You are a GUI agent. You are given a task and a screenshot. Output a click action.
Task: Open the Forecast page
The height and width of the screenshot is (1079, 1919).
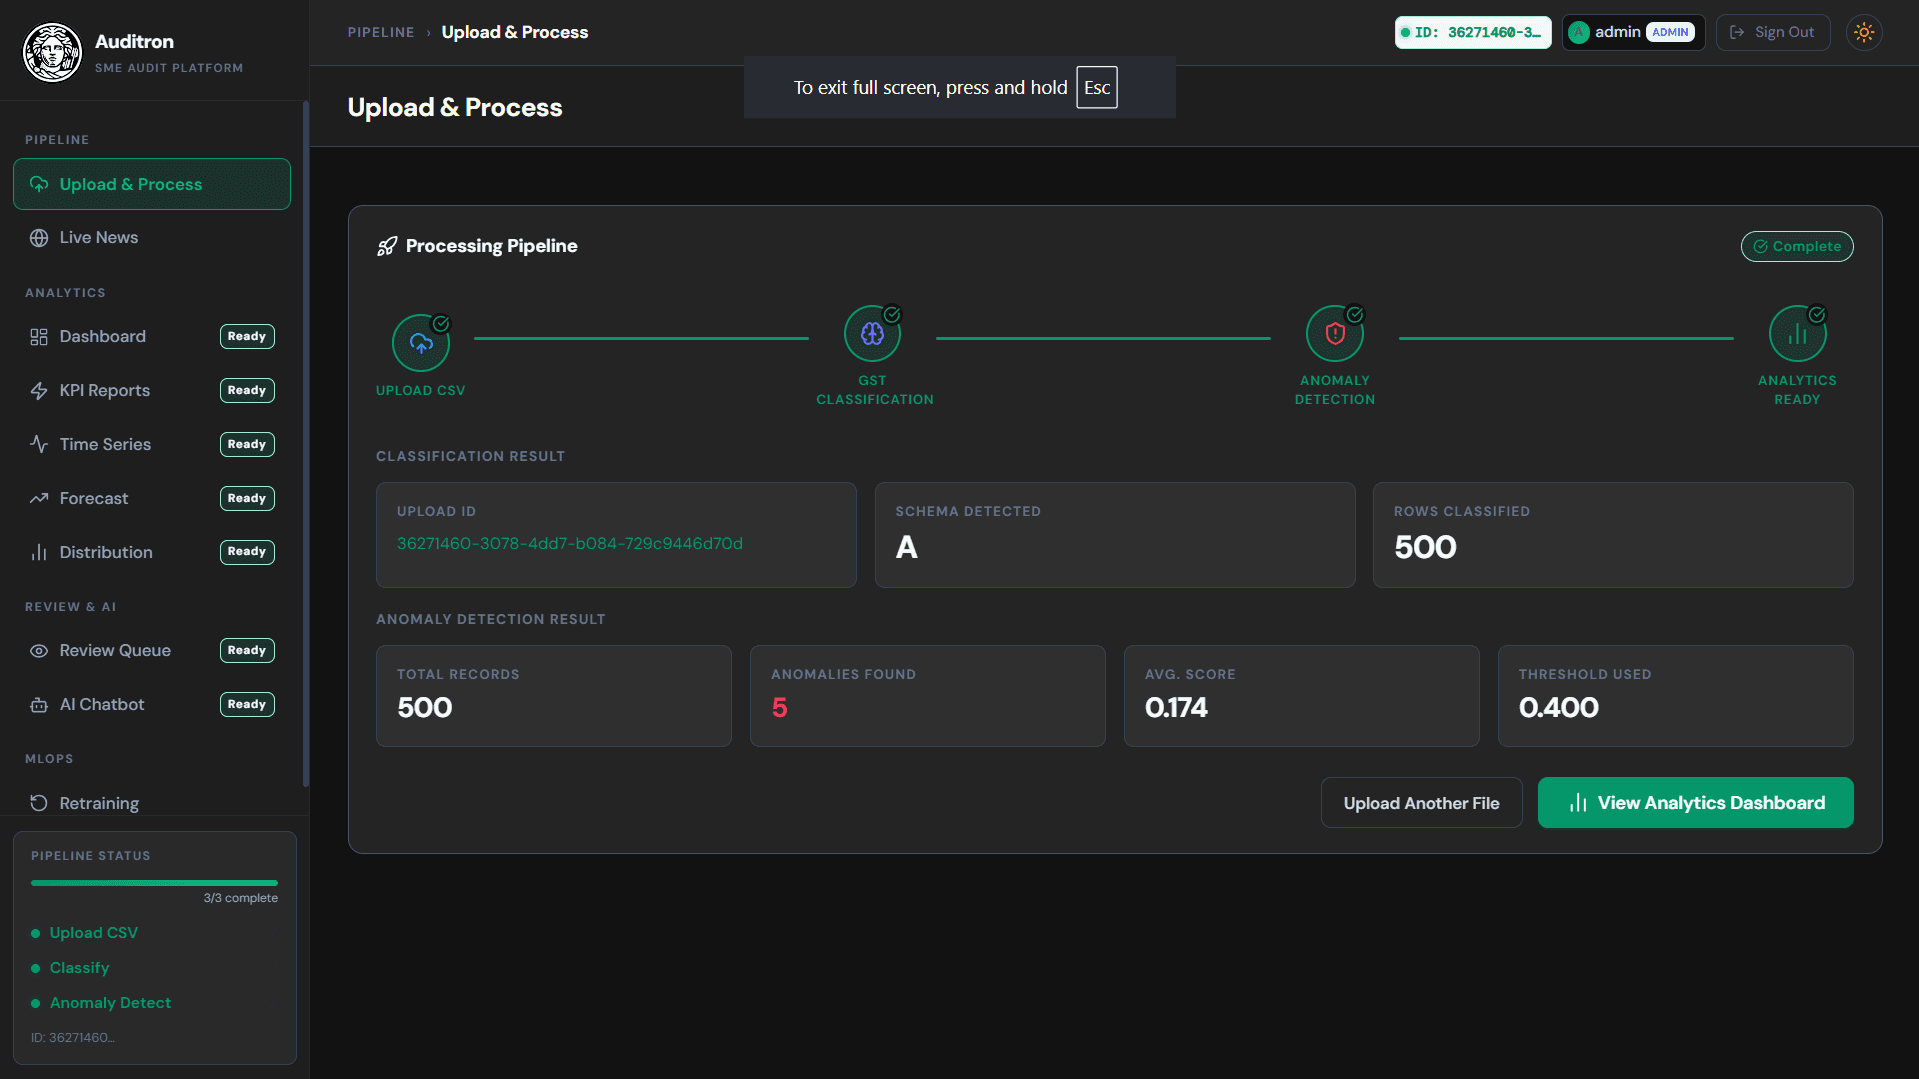click(152, 498)
